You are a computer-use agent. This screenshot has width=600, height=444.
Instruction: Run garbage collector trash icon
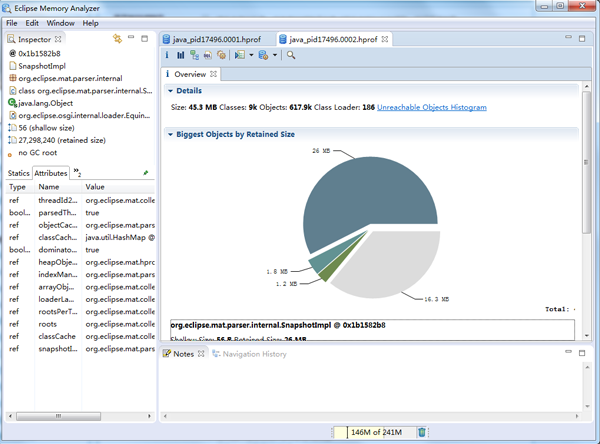pyautogui.click(x=422, y=432)
